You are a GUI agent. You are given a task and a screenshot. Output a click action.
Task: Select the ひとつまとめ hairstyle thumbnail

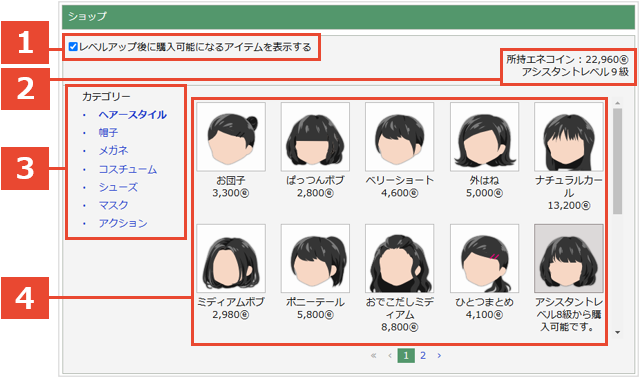click(x=484, y=258)
